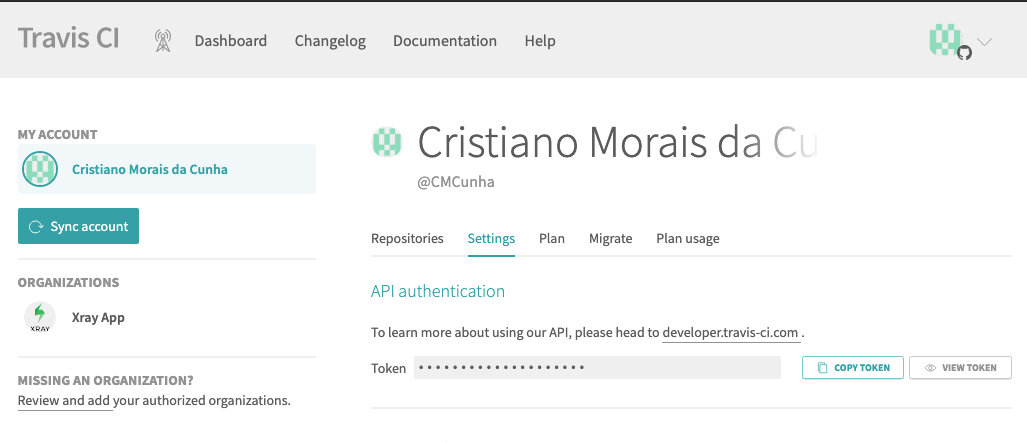Screen dimensions: 1027x443
Task: Go to the Migrate tab
Action: (610, 239)
